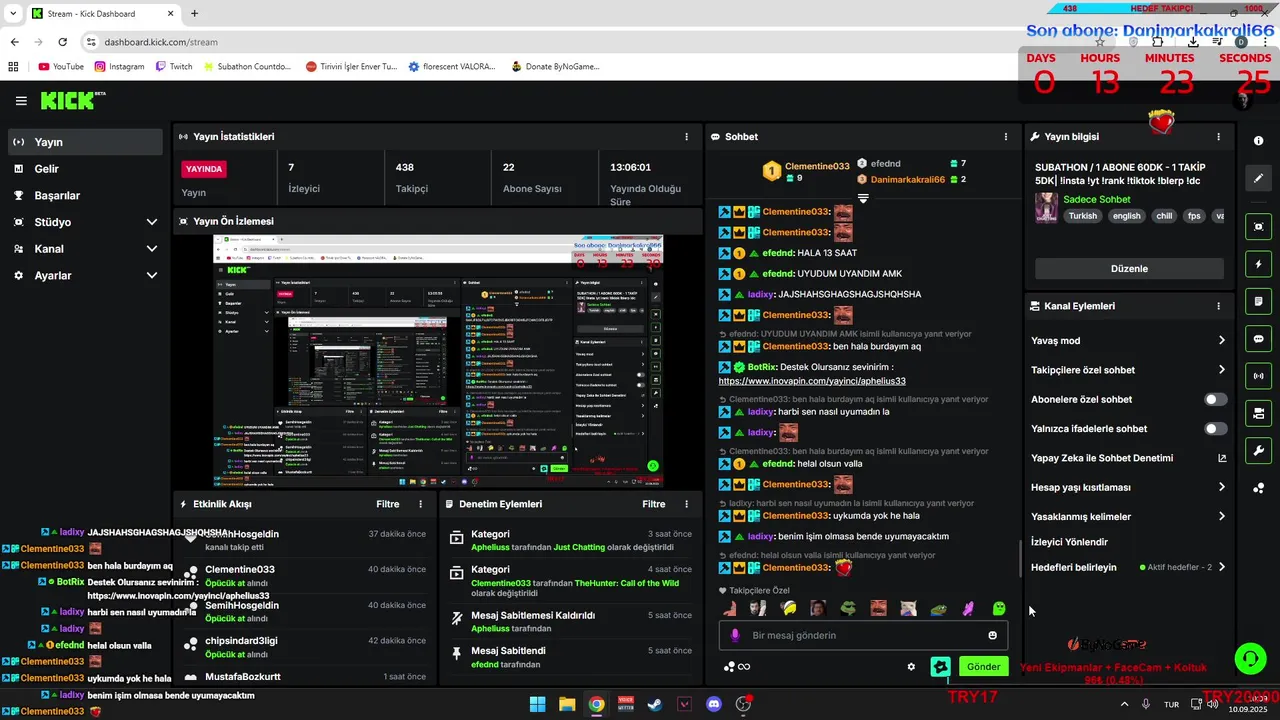Open Yavaş mod options chevron
This screenshot has width=1280, height=720.
point(1221,341)
